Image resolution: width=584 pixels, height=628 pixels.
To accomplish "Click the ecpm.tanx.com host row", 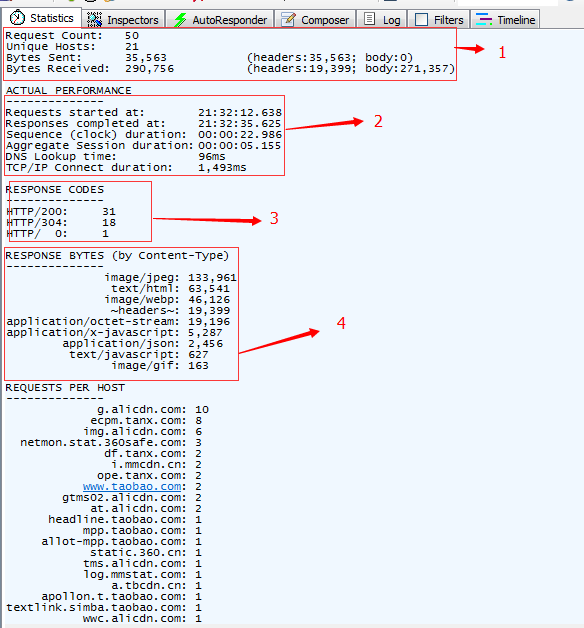I will tap(146, 421).
